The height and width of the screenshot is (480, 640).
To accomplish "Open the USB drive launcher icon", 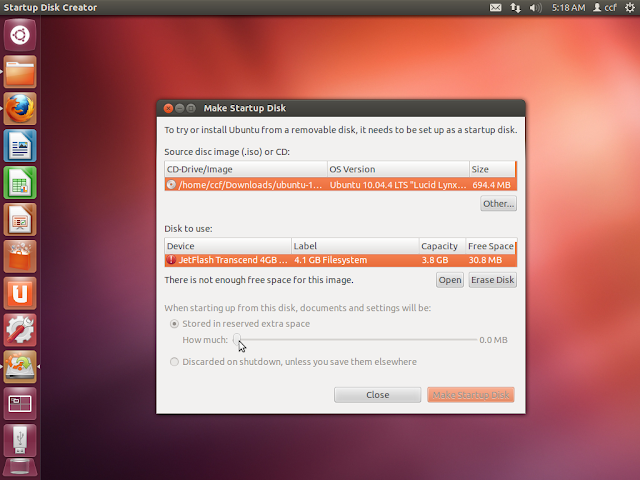I will tap(20, 440).
